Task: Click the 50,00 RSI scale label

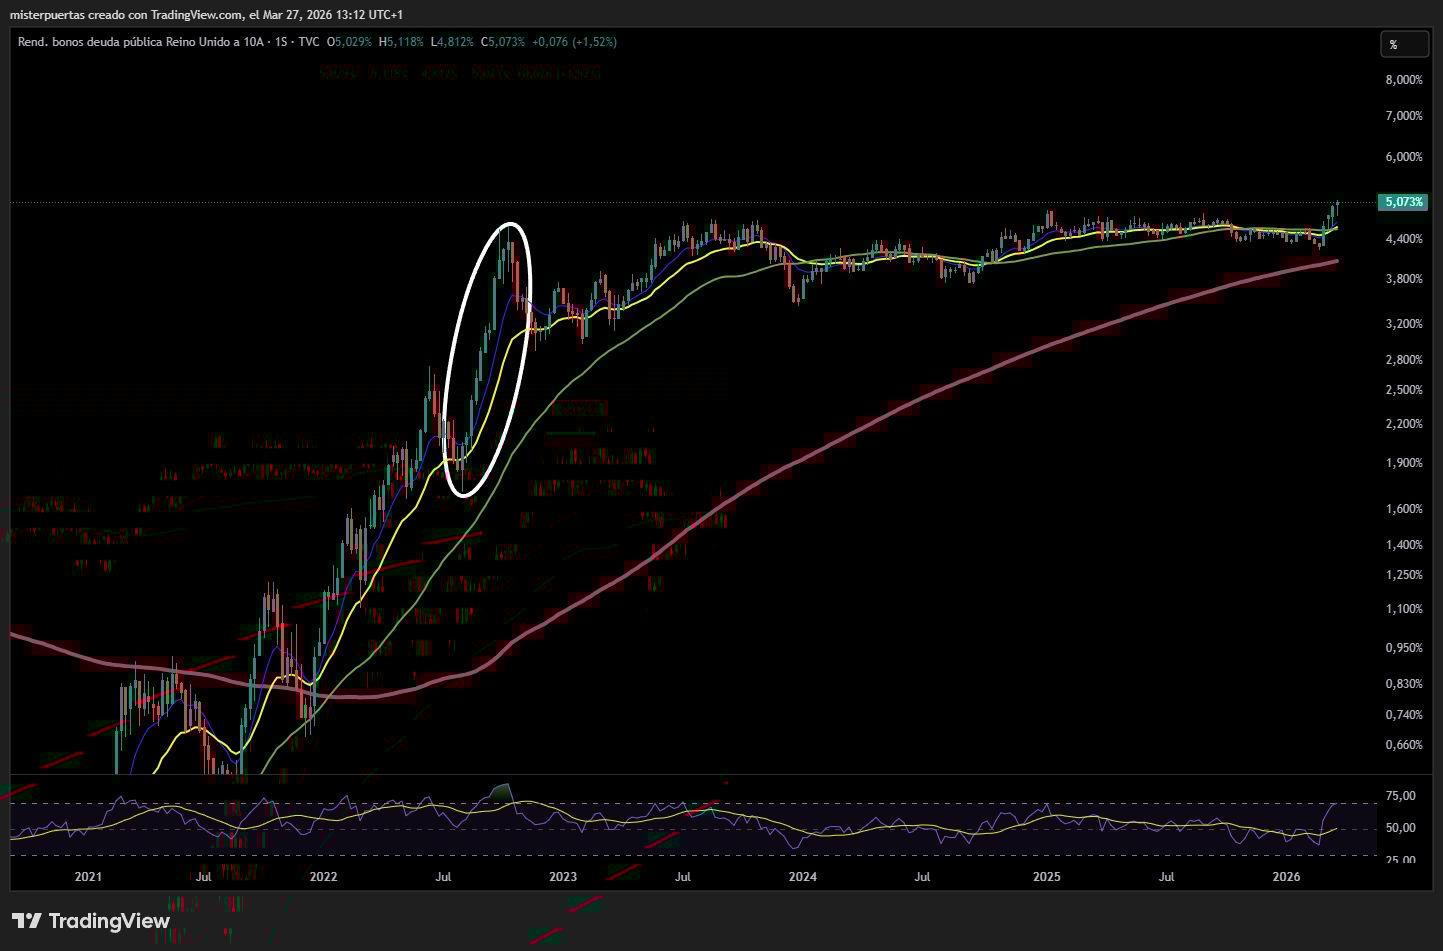Action: pos(1401,828)
